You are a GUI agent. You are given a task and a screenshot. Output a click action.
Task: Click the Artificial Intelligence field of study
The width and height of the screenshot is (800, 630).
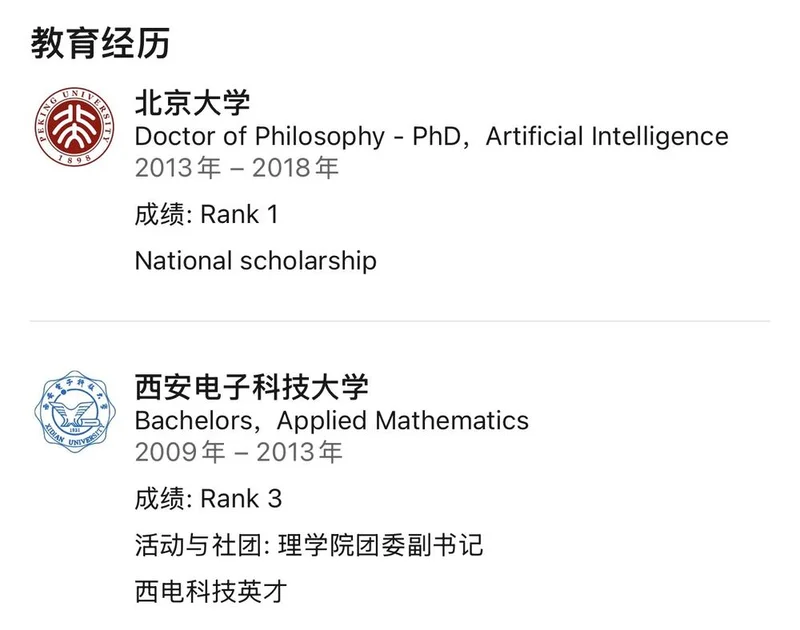(x=607, y=136)
